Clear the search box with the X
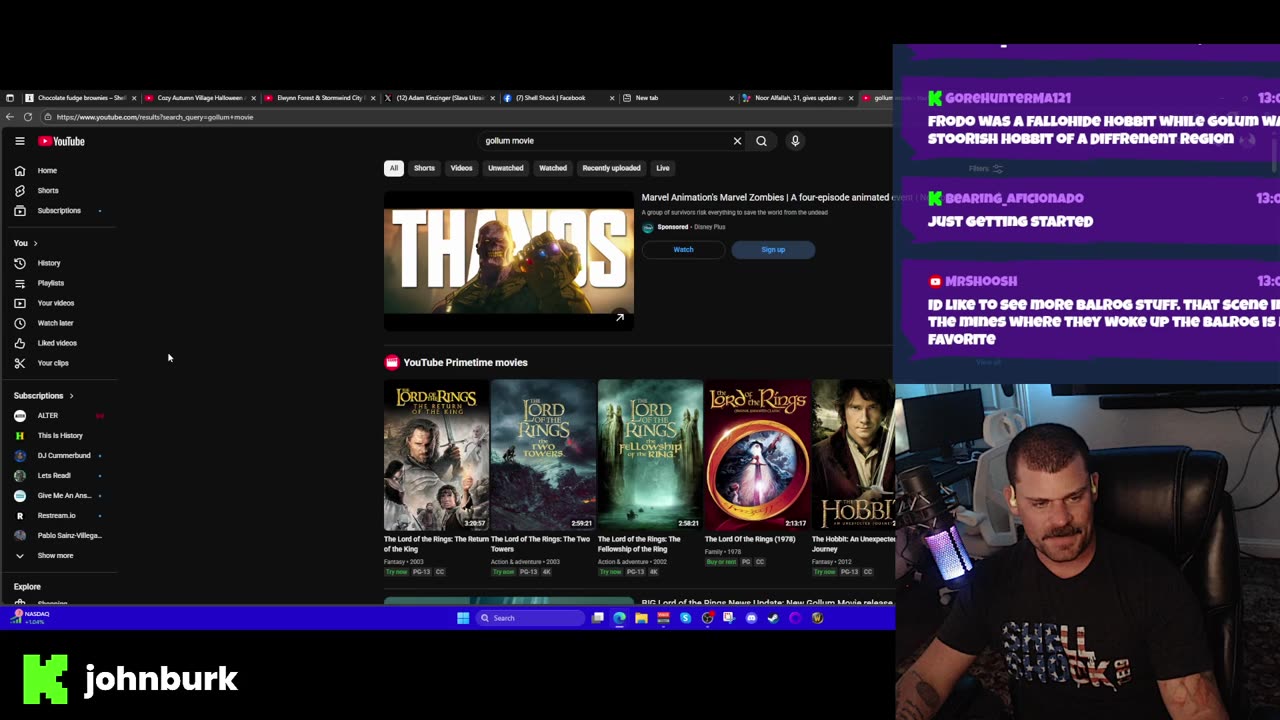Viewport: 1280px width, 720px height. coord(738,141)
